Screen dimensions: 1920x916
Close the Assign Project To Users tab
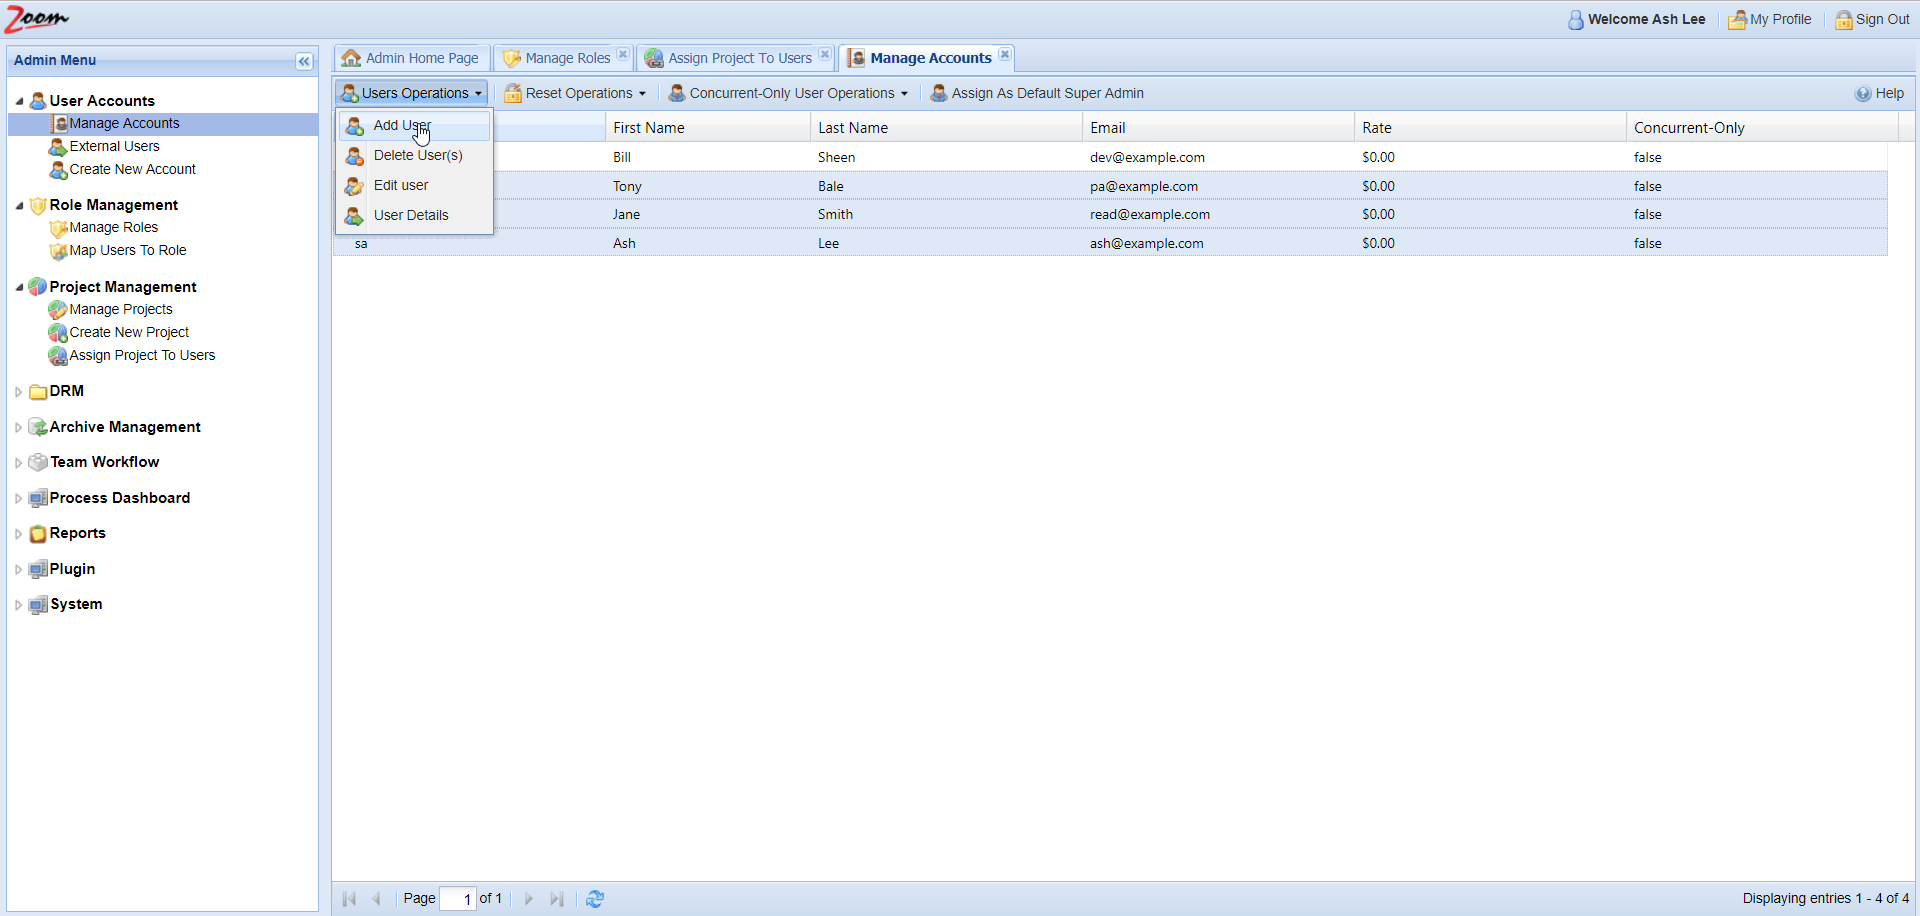(825, 55)
